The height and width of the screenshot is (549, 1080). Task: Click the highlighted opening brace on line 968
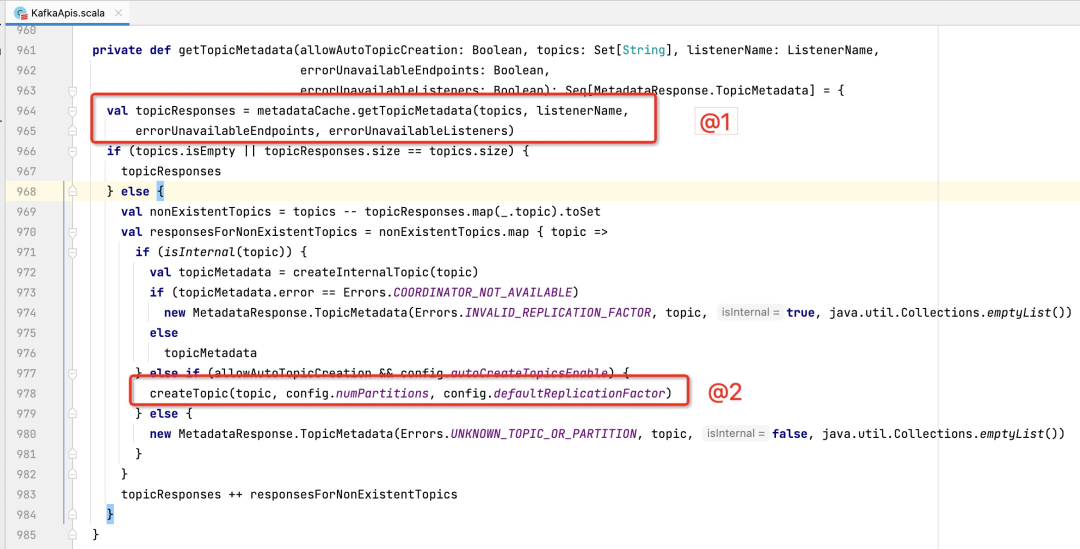(x=160, y=191)
